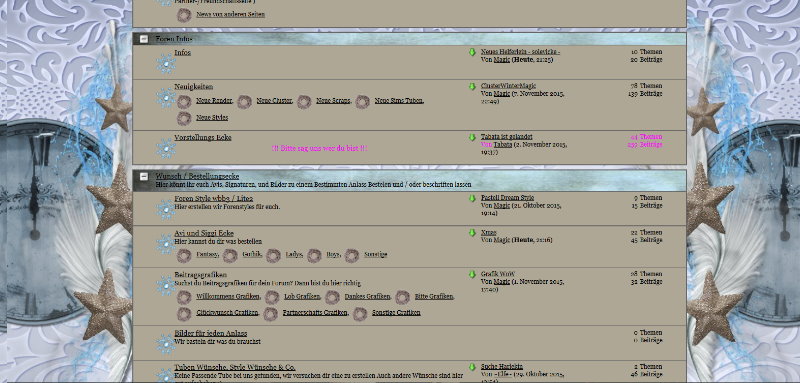This screenshot has width=800, height=383.
Task: Open Lob Grafiken subforum
Action: point(302,296)
